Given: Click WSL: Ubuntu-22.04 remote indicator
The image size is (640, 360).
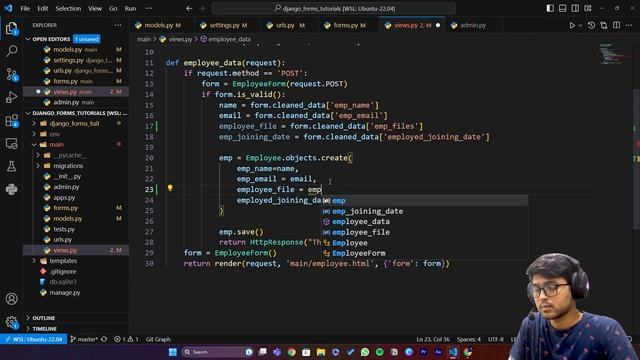Looking at the screenshot, I should pyautogui.click(x=34, y=339).
